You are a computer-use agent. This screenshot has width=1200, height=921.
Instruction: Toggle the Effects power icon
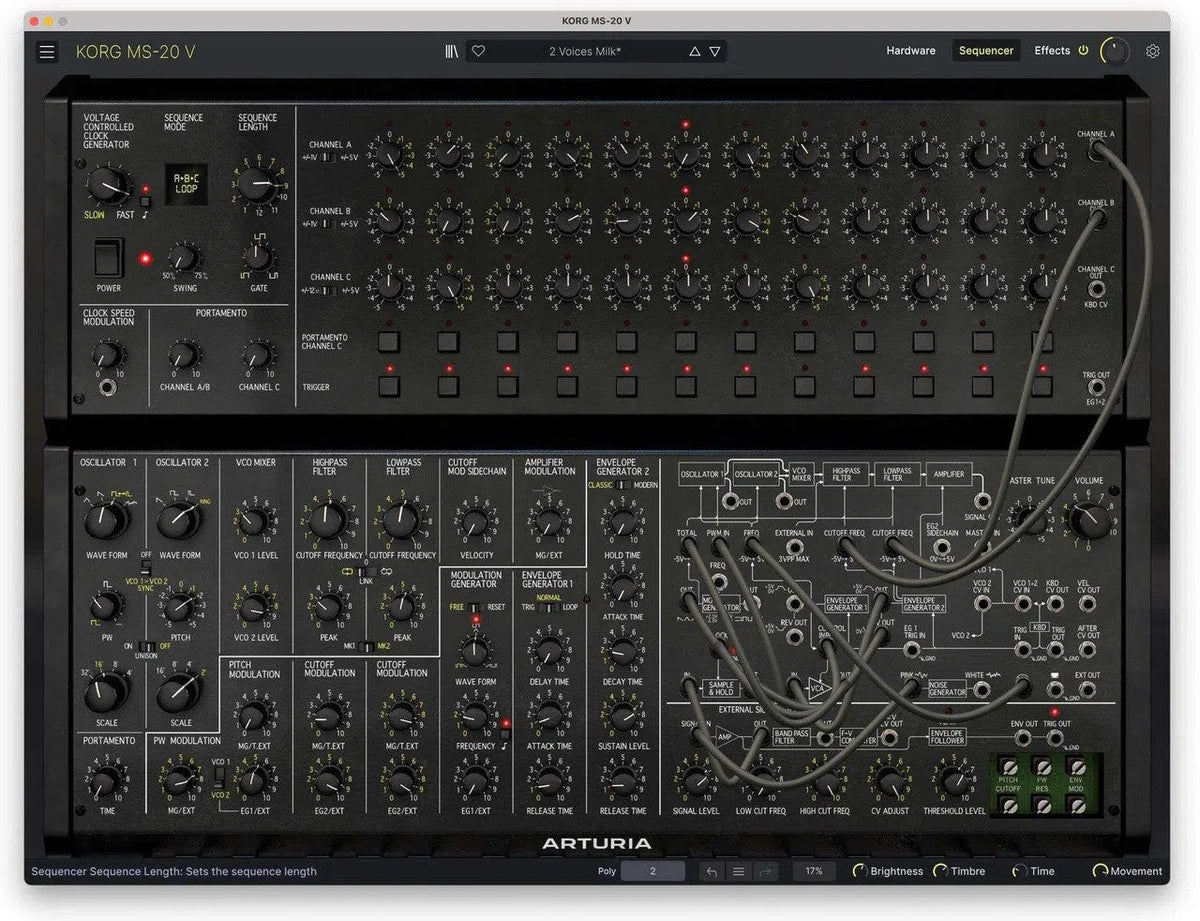tap(1083, 50)
